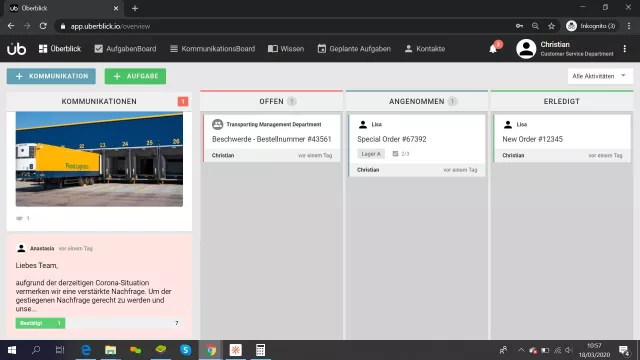Expand the Alle Aktivitäten dropdown
Viewport: 640px width, 360px height.
(x=600, y=76)
